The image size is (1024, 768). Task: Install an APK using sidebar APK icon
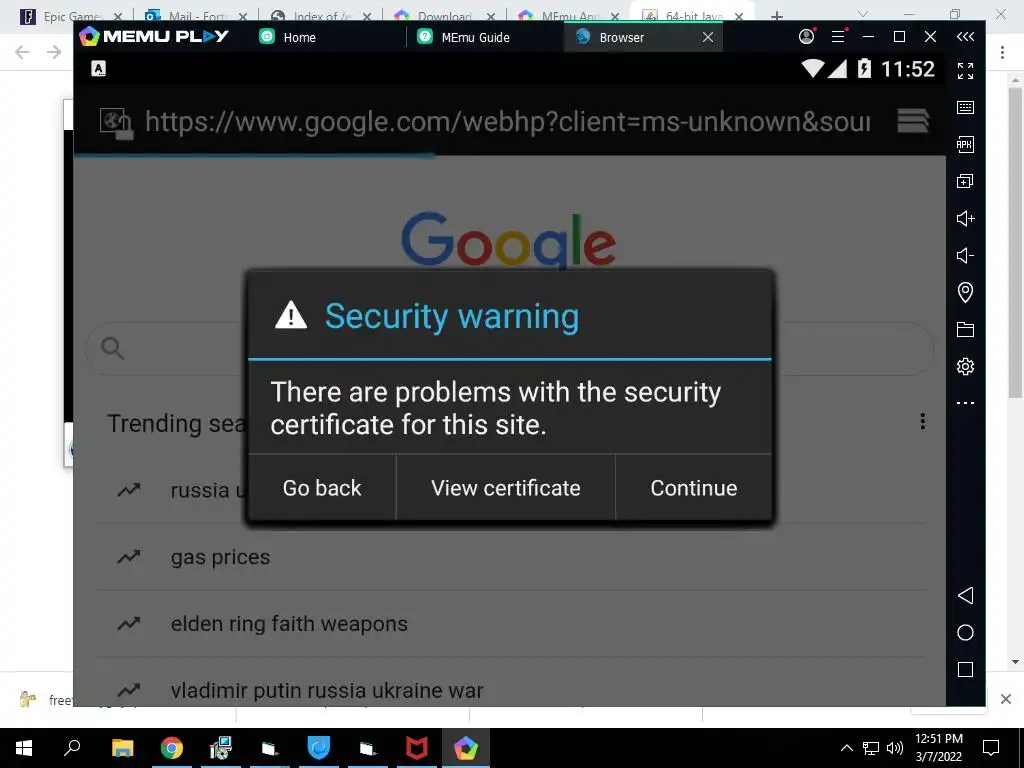pos(965,144)
